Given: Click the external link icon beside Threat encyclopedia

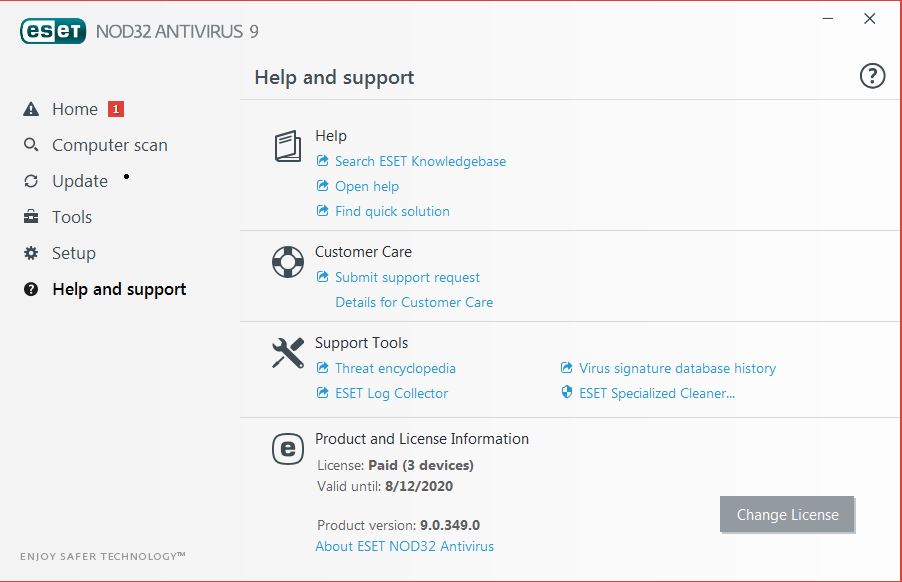Looking at the screenshot, I should point(323,368).
